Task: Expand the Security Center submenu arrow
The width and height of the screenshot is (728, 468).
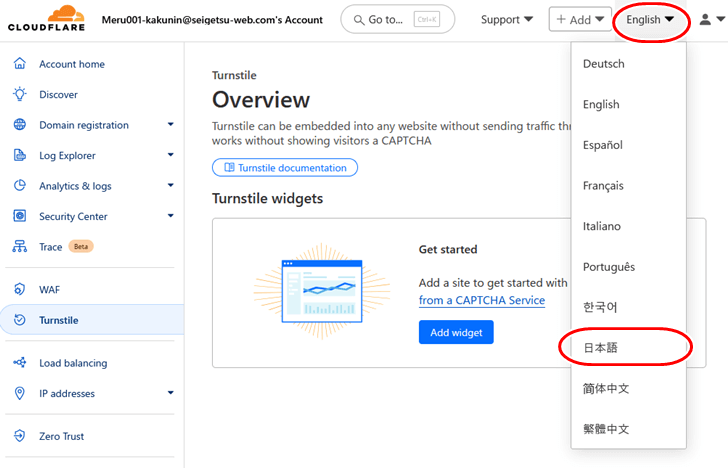Action: pyautogui.click(x=170, y=215)
